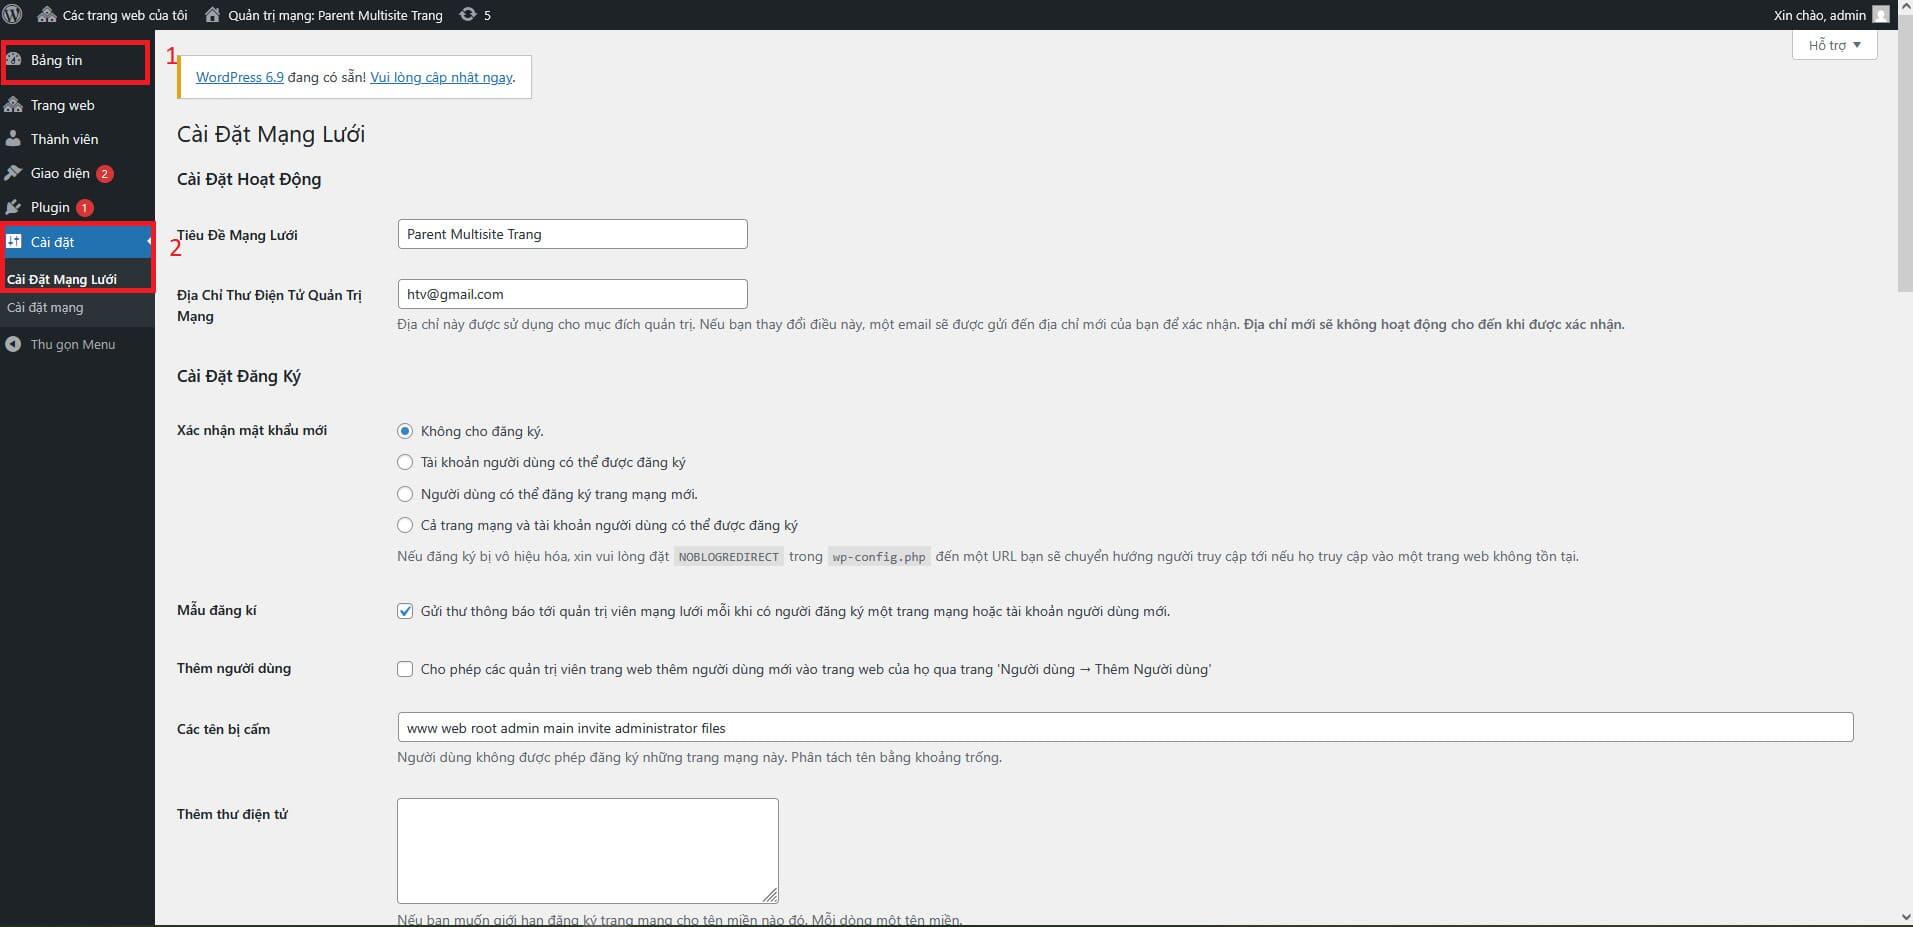Select 'Không cho đăng ký' radio option
Viewport: 1913px width, 927px height.
[405, 431]
